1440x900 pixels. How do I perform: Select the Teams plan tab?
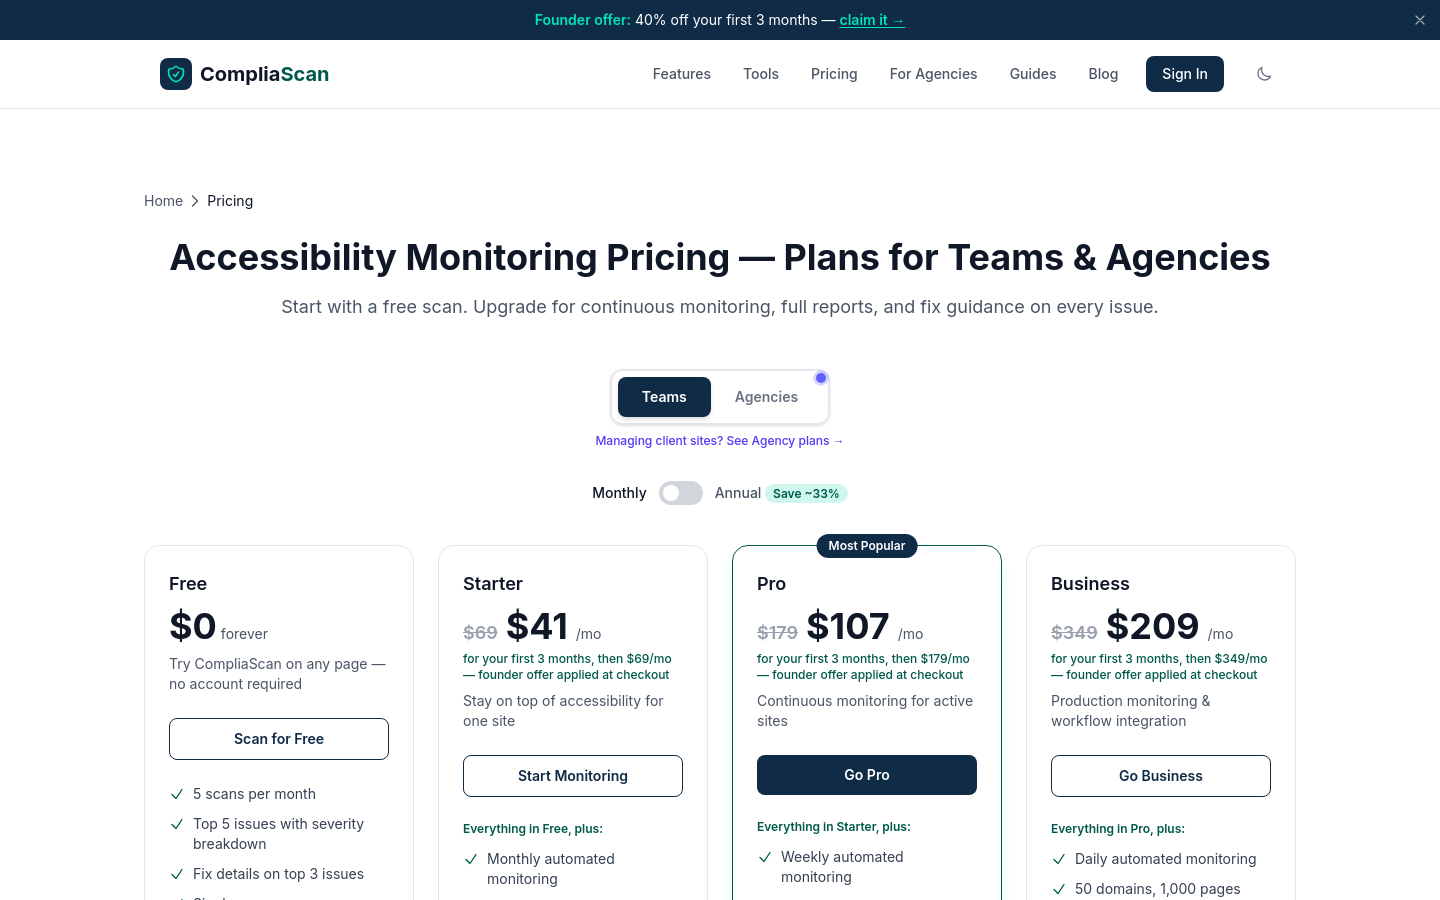(664, 397)
